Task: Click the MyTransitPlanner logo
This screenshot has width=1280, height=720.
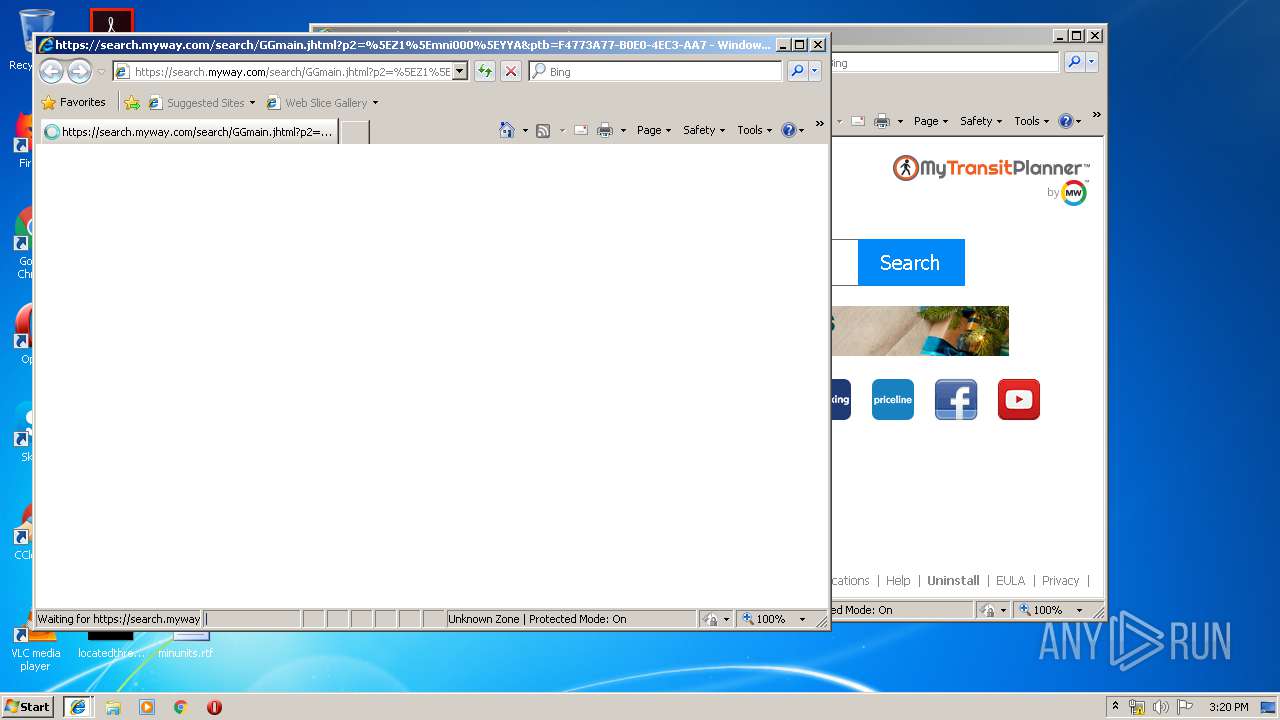Action: click(991, 169)
